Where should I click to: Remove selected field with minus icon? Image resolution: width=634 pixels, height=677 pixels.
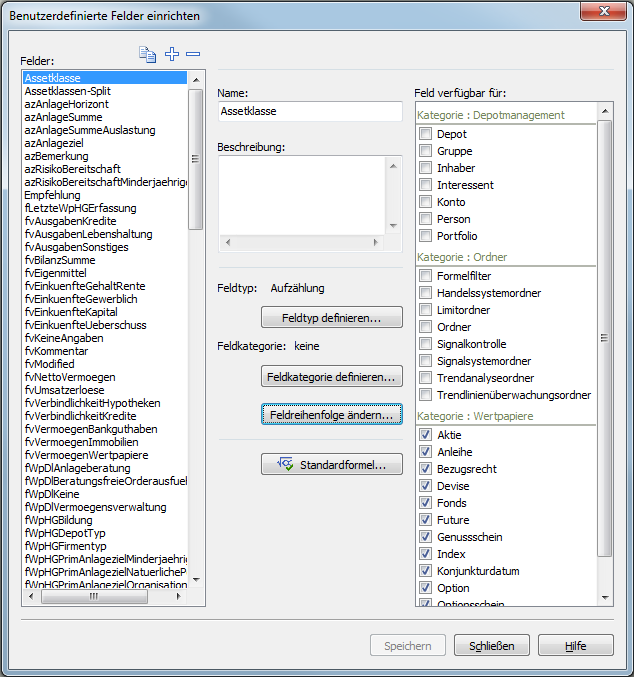point(193,55)
